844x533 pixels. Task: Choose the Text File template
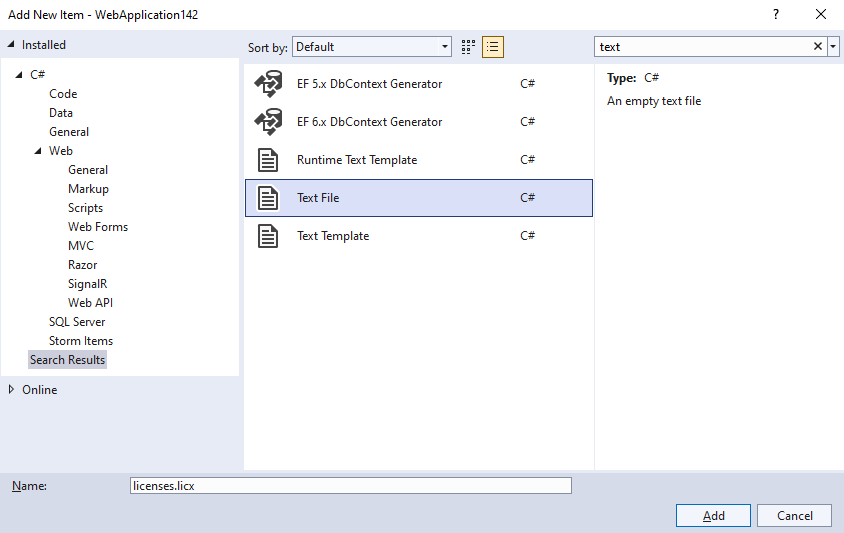click(419, 198)
